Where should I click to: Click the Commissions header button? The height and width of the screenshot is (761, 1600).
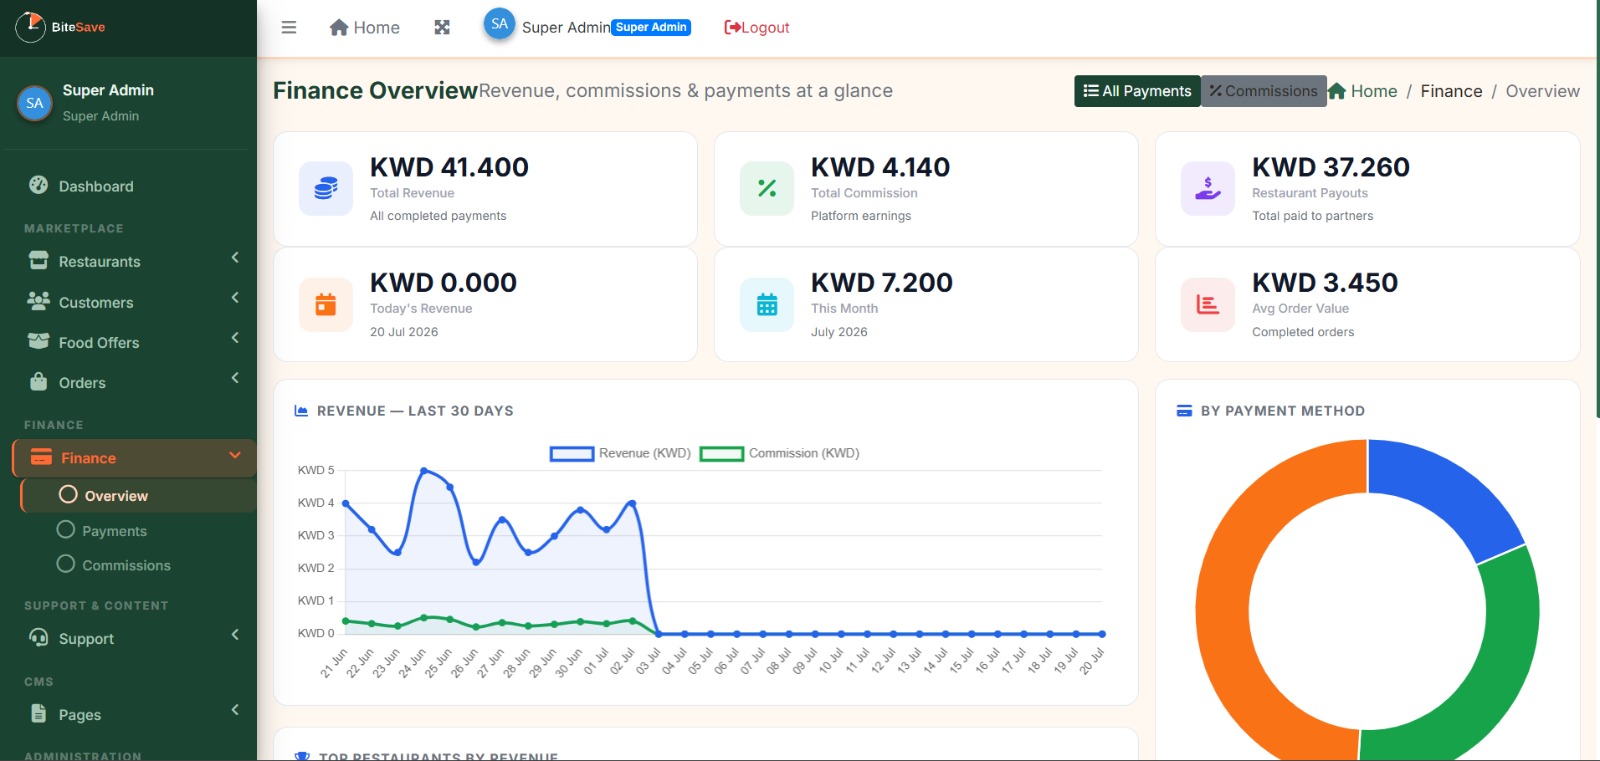(x=1264, y=91)
